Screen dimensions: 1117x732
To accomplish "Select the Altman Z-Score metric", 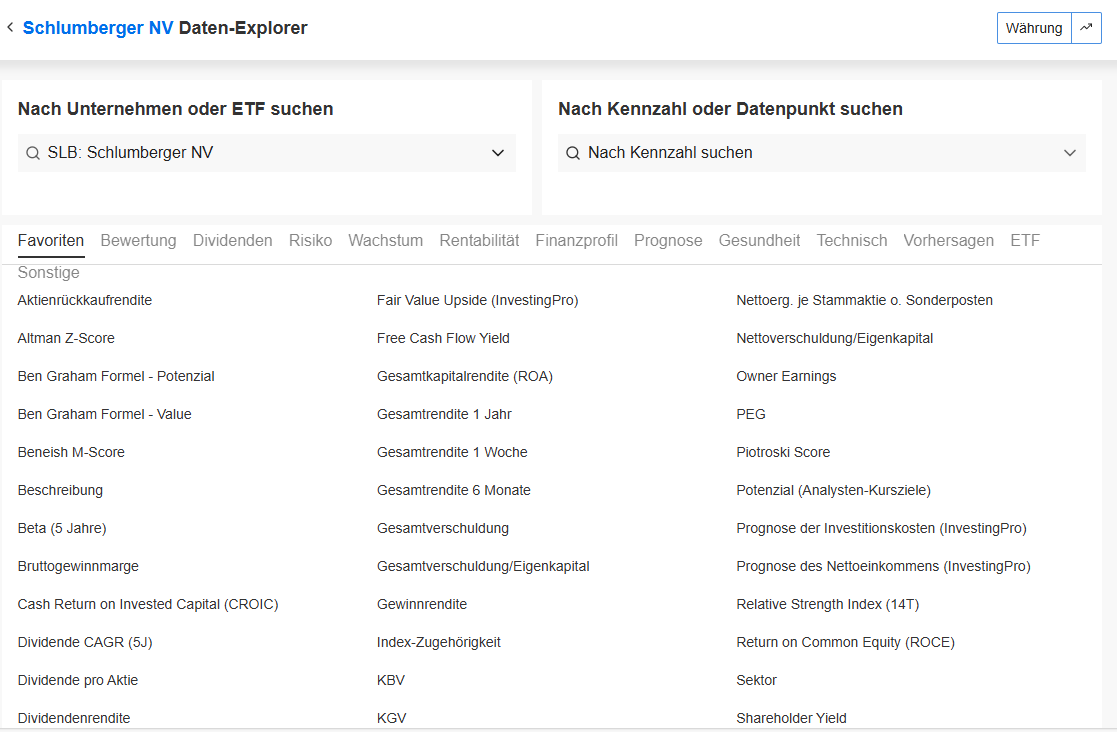I will (66, 338).
